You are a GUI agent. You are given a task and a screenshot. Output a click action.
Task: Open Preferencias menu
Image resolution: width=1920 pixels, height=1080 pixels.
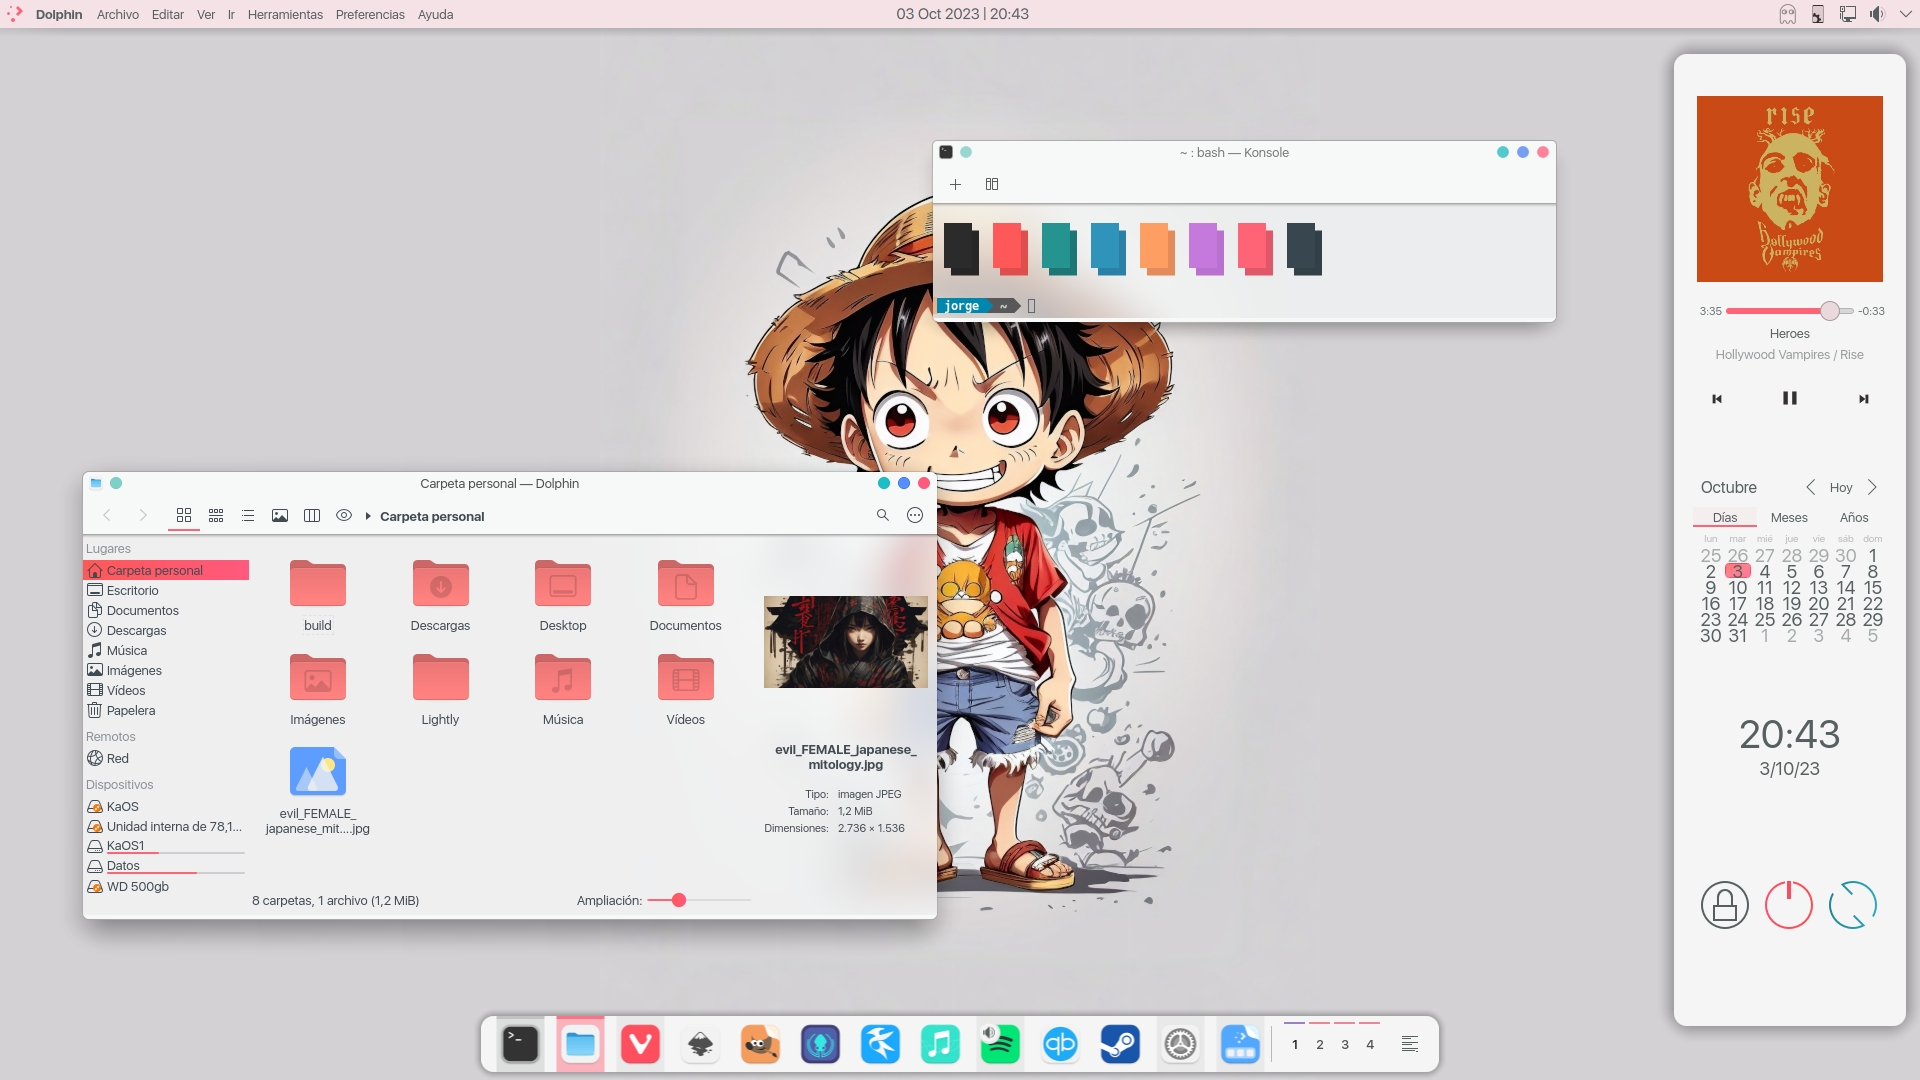click(370, 14)
